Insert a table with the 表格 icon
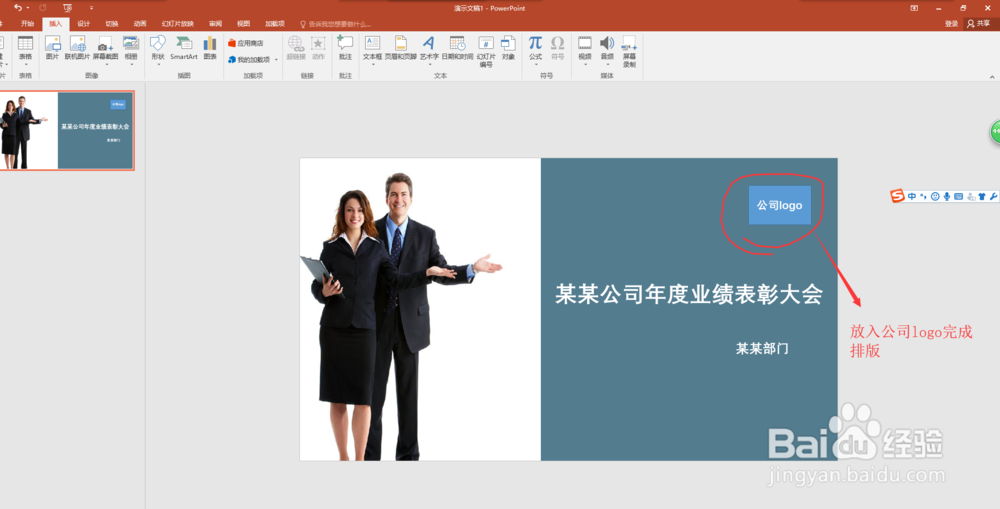The height and width of the screenshot is (509, 1000). 25,48
